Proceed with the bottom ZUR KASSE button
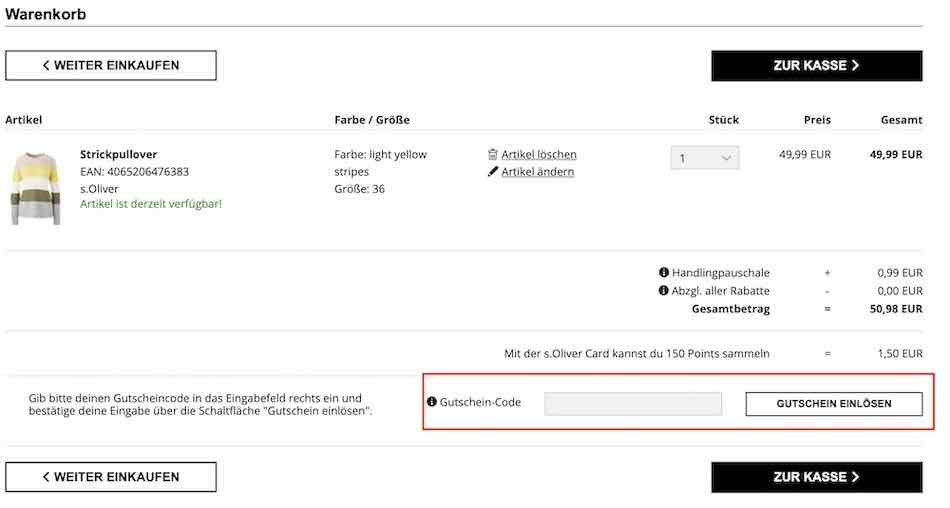The width and height of the screenshot is (950, 508). [817, 477]
